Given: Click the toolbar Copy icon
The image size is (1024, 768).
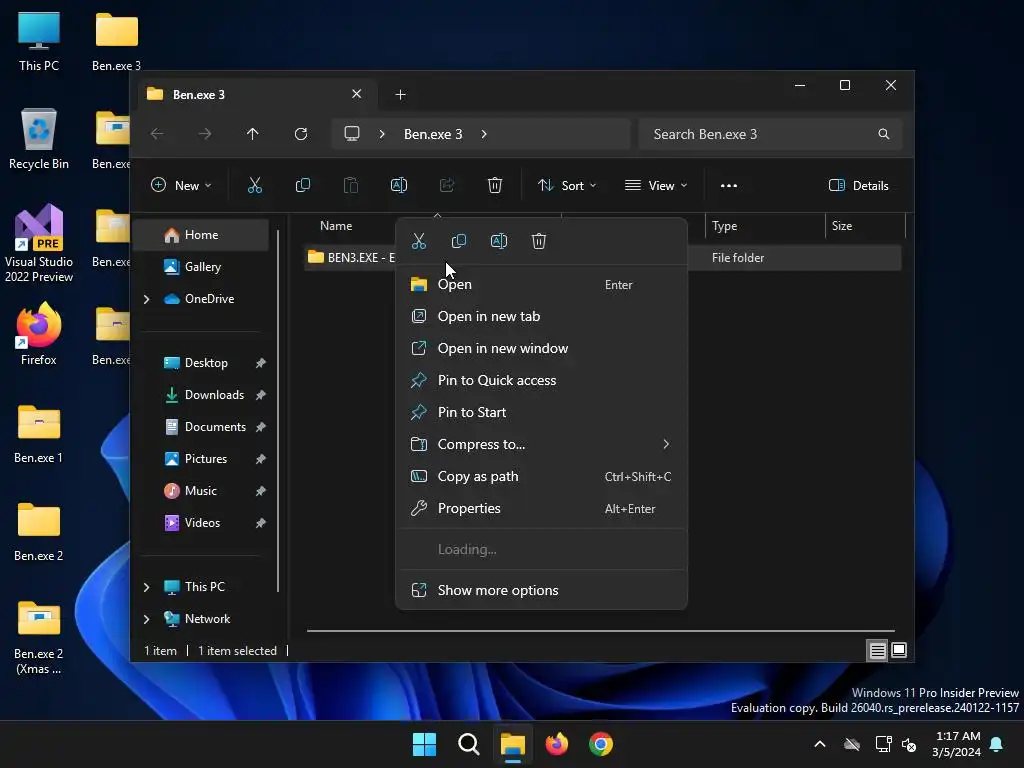Looking at the screenshot, I should pos(302,185).
